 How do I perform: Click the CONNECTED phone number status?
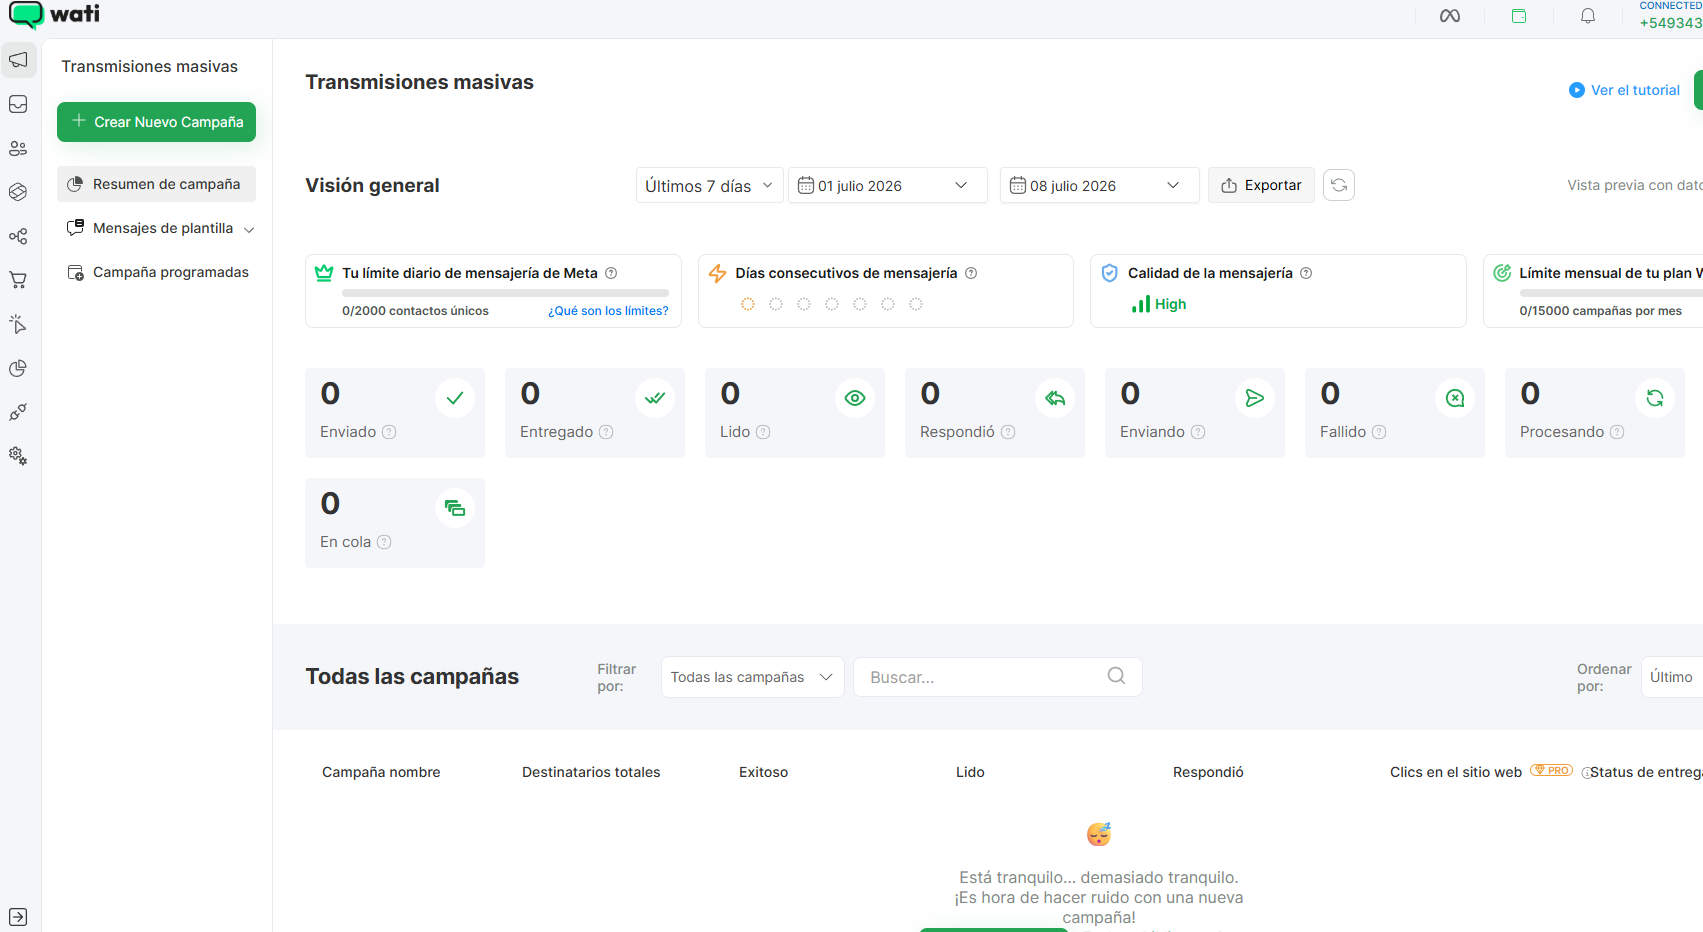click(x=1671, y=16)
